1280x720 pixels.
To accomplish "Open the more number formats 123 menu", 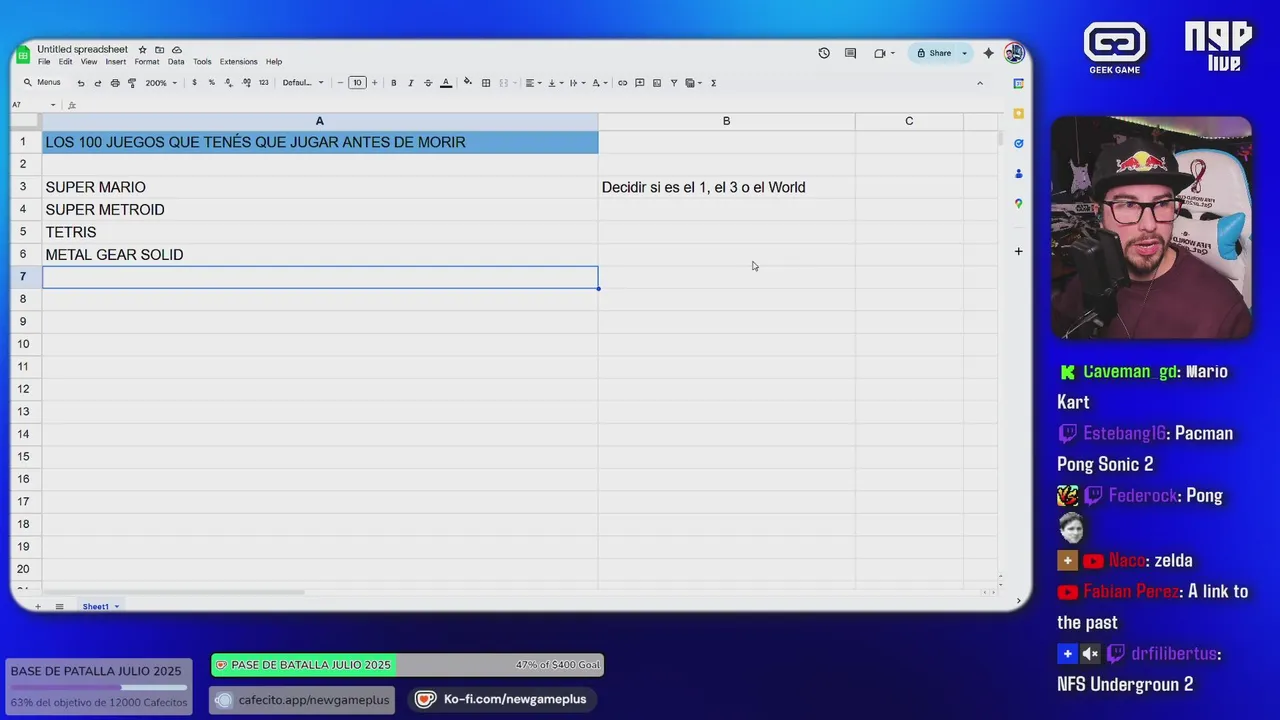I will (x=264, y=83).
